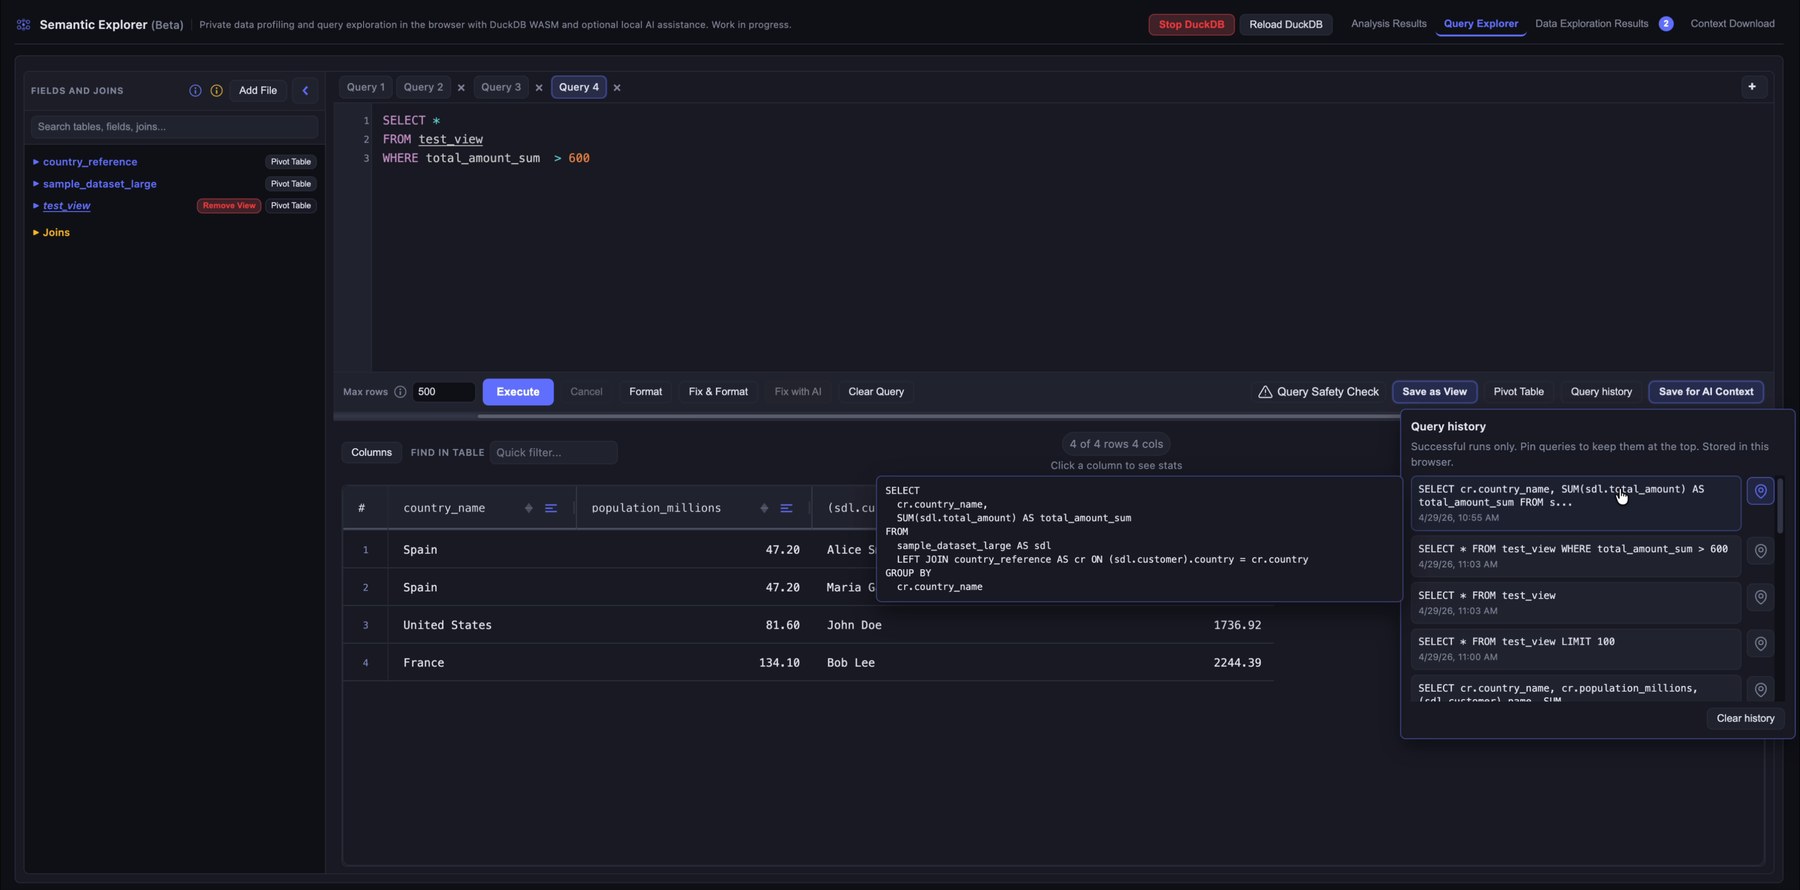This screenshot has width=1800, height=890.
Task: Expand the sample_dataset_large table tree
Action: coord(36,184)
